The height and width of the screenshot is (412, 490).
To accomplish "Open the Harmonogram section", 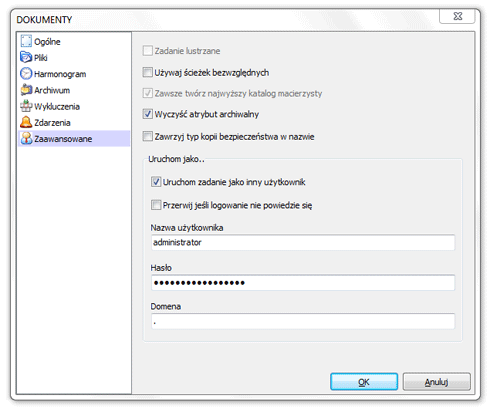I will (60, 74).
